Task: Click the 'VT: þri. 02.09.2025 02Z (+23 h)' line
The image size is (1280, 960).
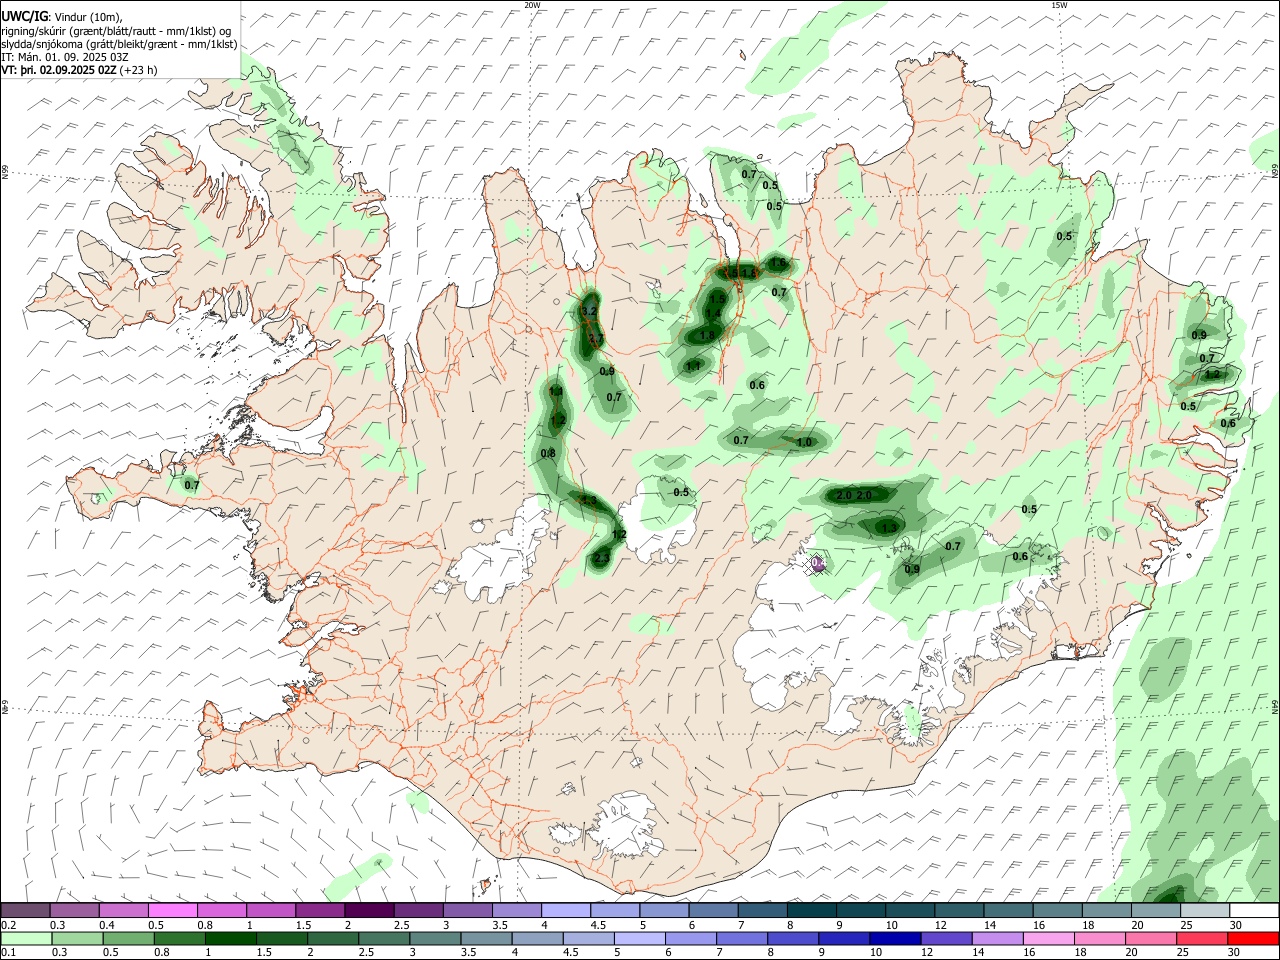Action: pos(78,70)
